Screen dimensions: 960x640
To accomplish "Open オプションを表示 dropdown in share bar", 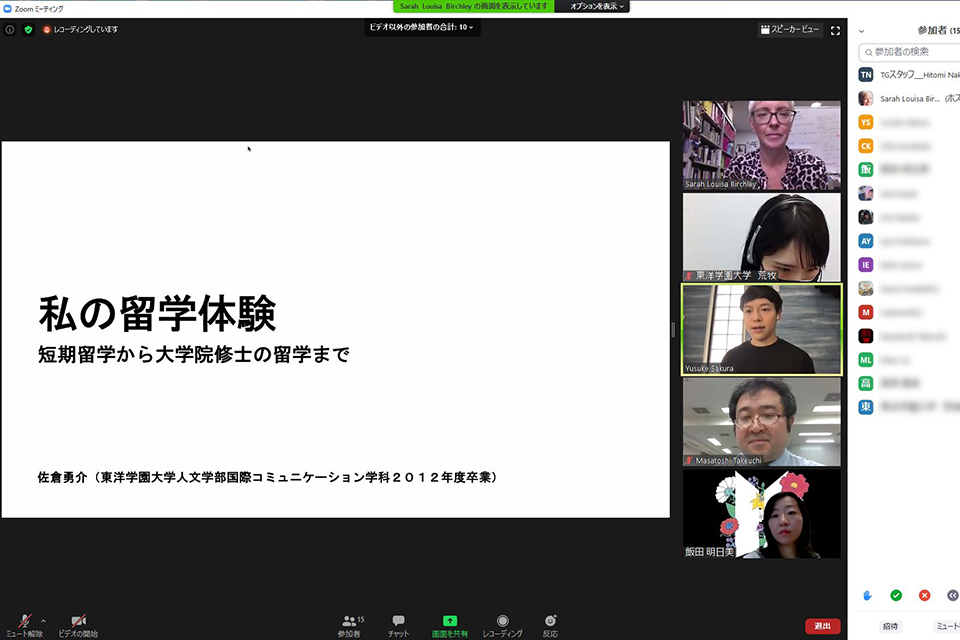I will [596, 6].
